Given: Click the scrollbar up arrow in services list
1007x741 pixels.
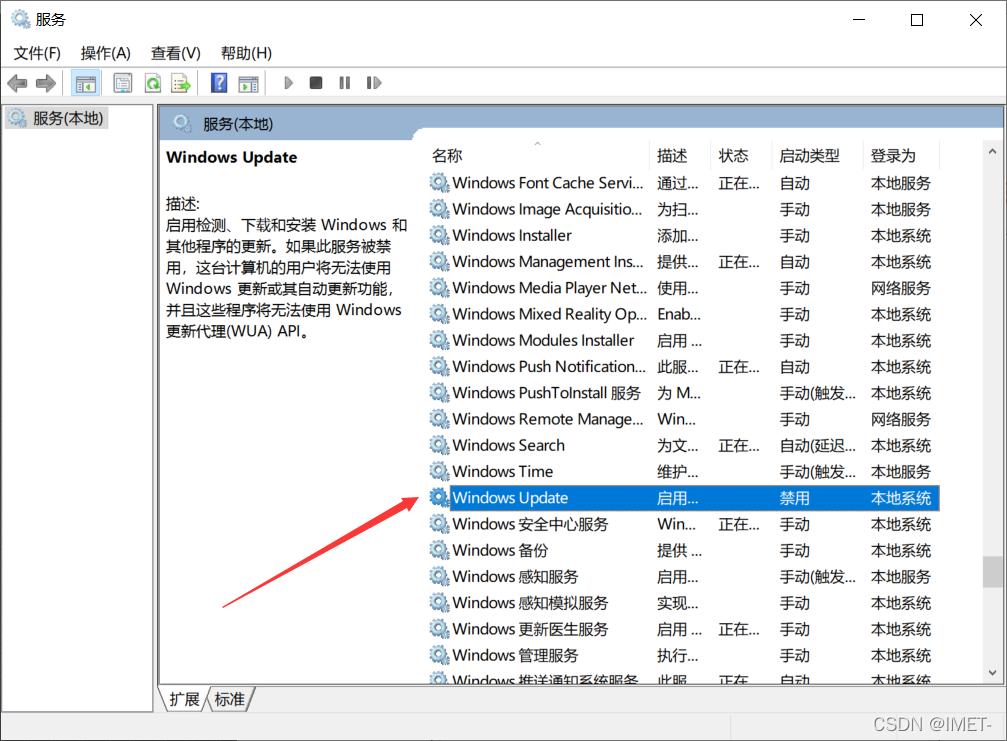Looking at the screenshot, I should coord(992,152).
